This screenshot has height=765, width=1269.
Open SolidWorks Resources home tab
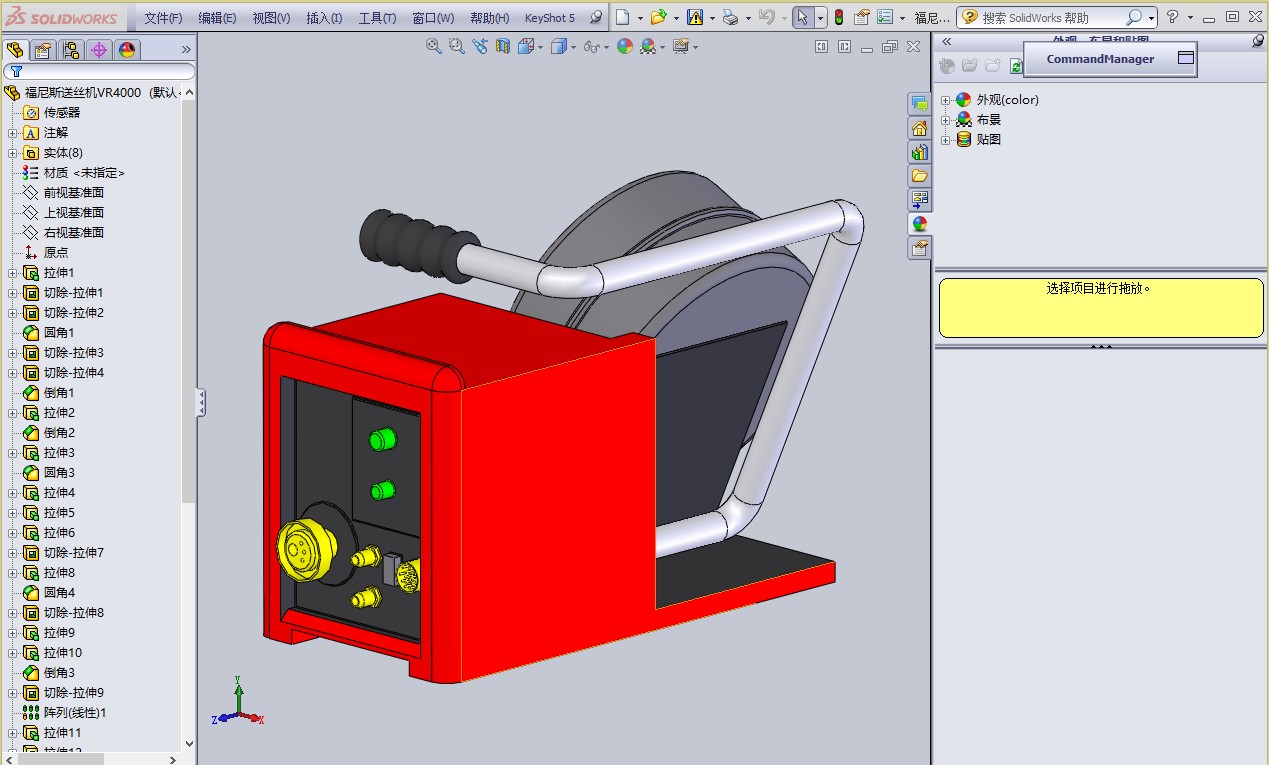[919, 128]
